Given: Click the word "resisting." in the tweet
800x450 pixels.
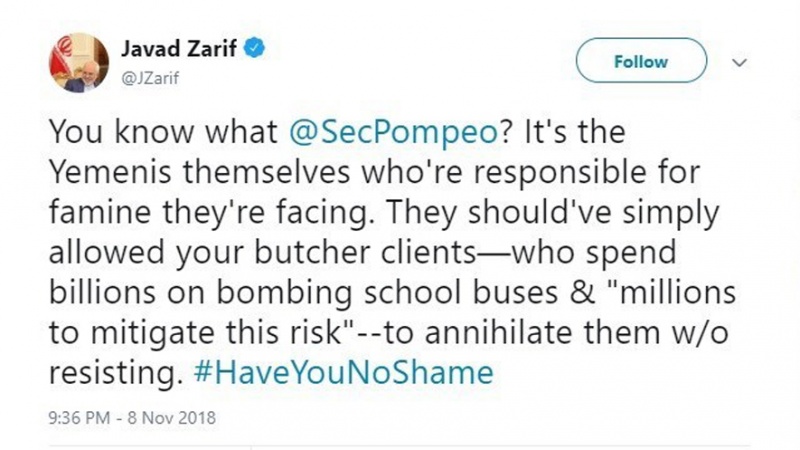Looking at the screenshot, I should click(x=106, y=373).
